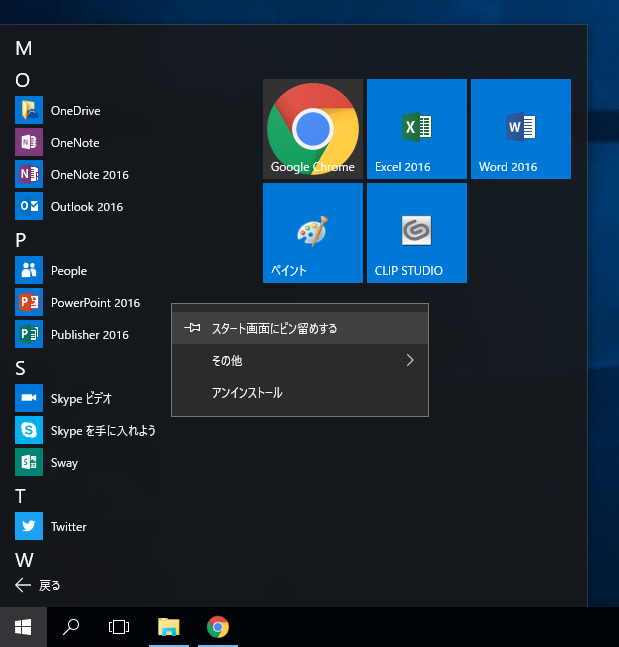Click the Windows Start button
The width and height of the screenshot is (619, 647).
(x=23, y=627)
